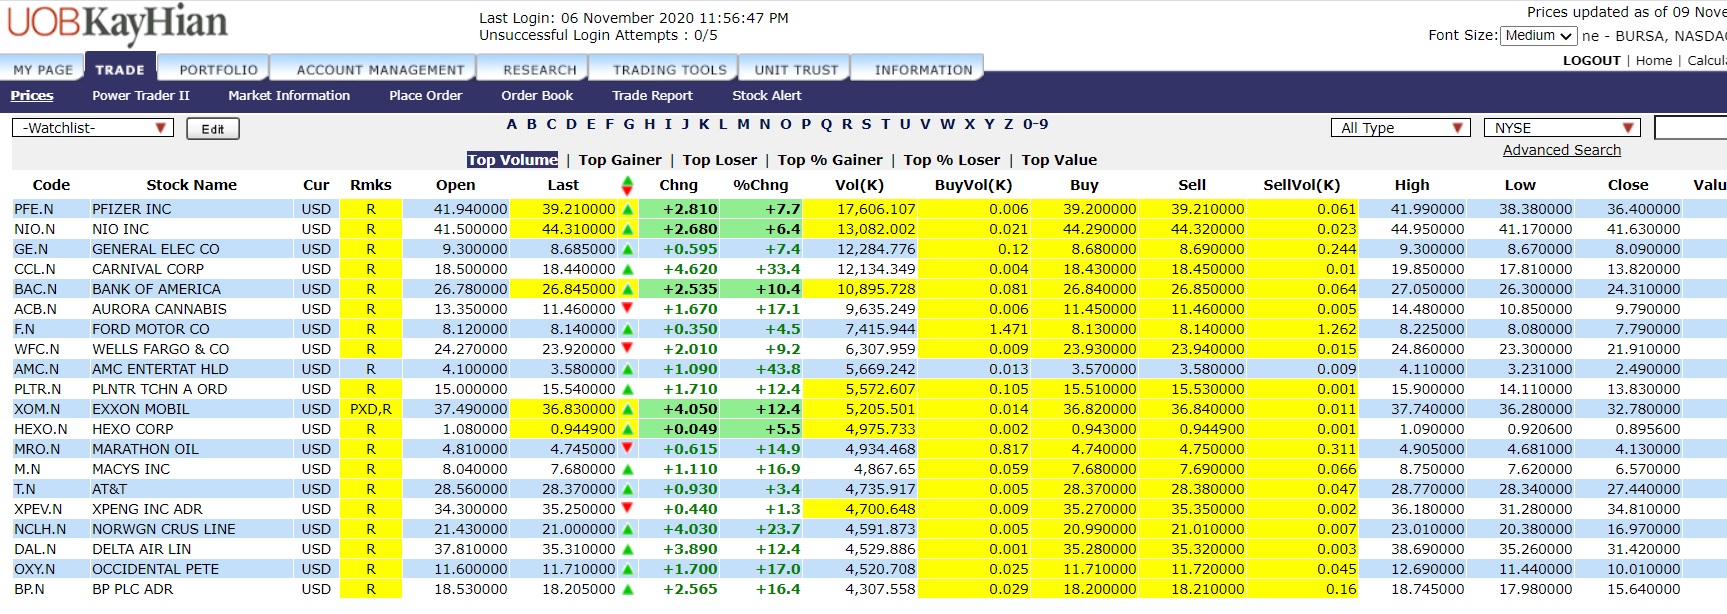
Task: Filter stocks by letter M
Action: point(743,125)
